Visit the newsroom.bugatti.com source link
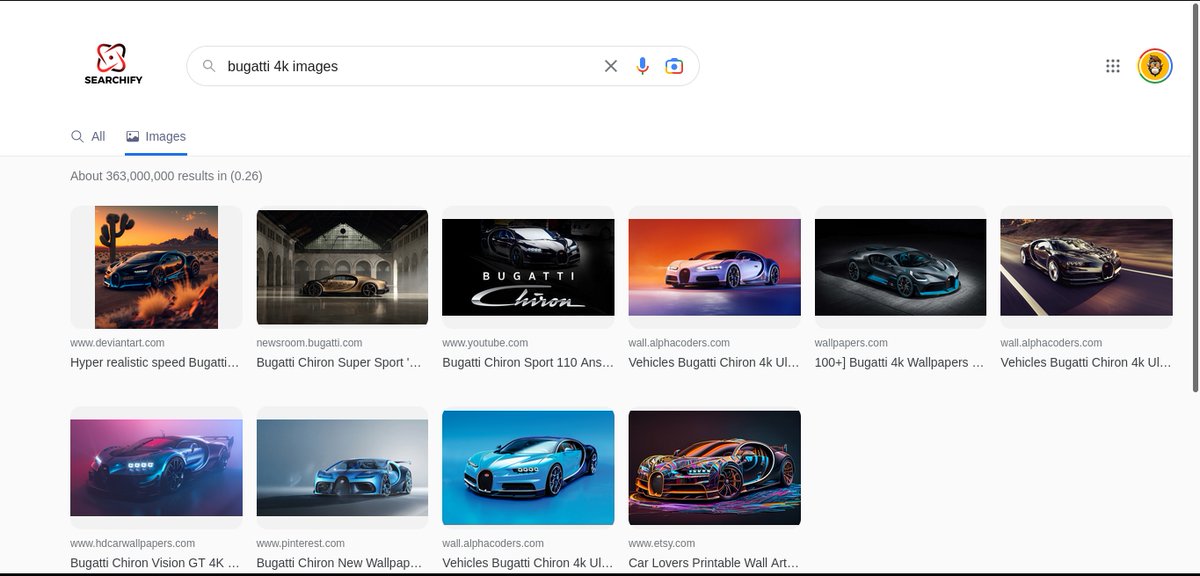Screen dimensions: 1200x576 (307, 343)
